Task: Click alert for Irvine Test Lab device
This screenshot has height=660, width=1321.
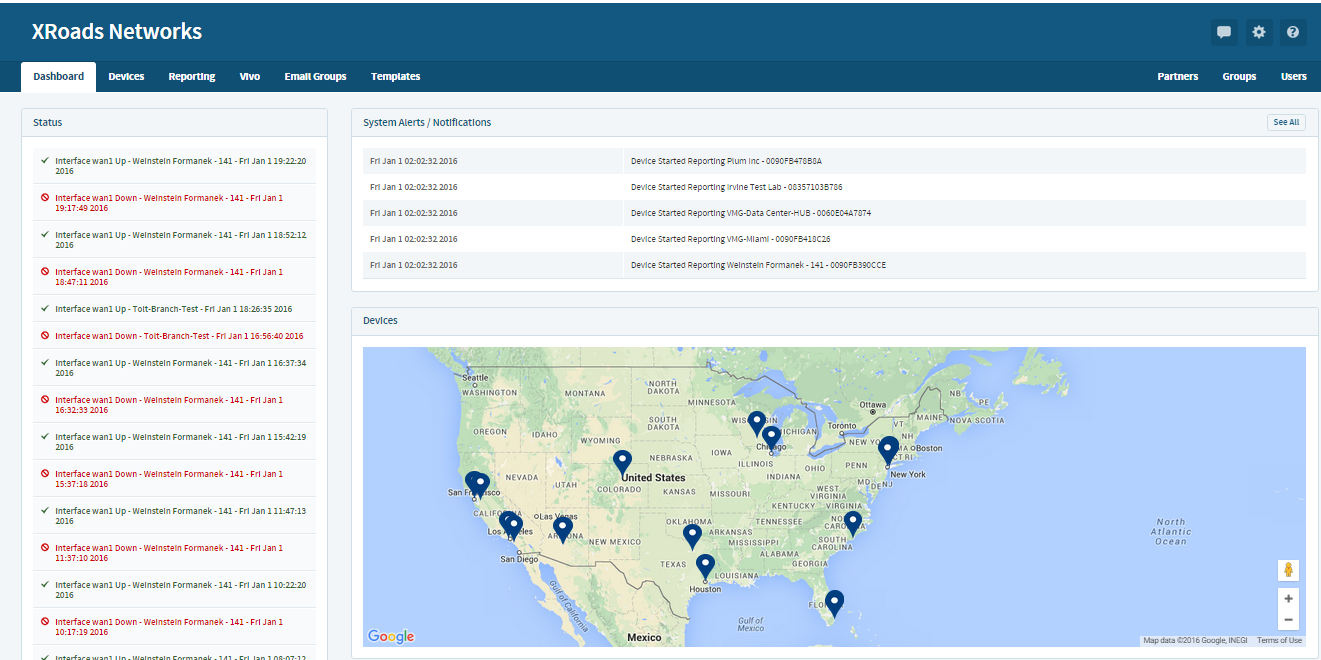Action: click(834, 187)
